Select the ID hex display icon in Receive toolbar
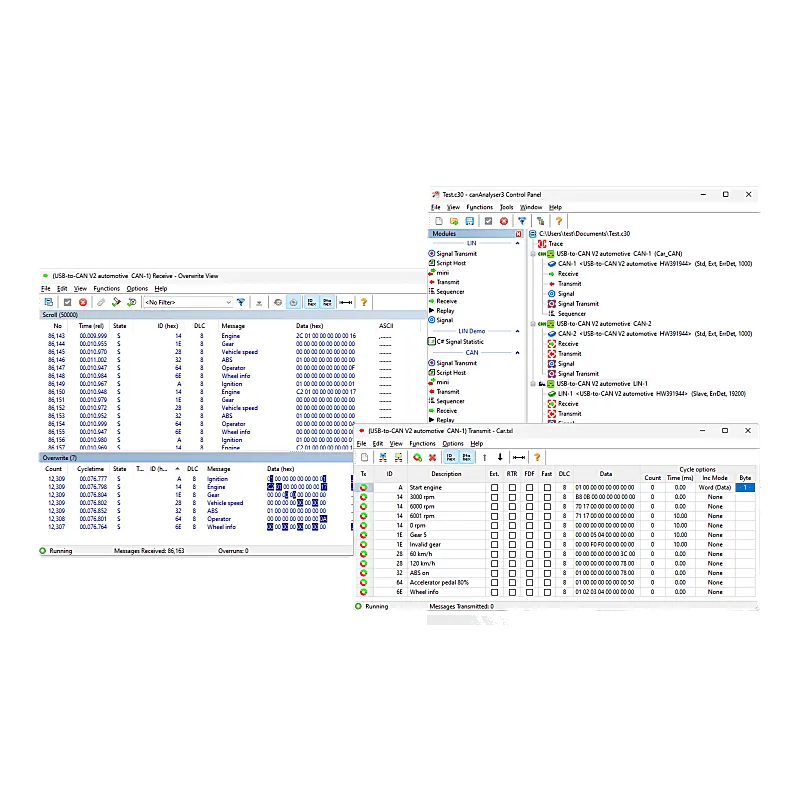The width and height of the screenshot is (800, 800). (310, 300)
